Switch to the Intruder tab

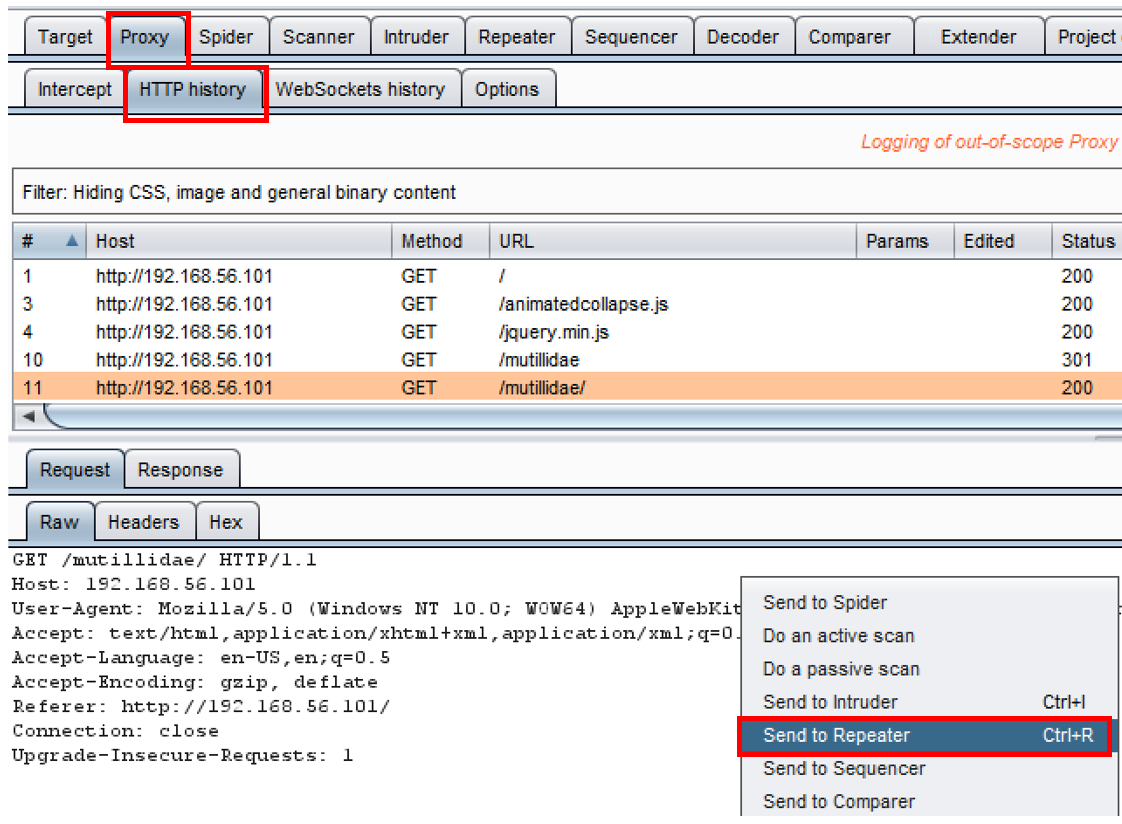click(x=416, y=38)
